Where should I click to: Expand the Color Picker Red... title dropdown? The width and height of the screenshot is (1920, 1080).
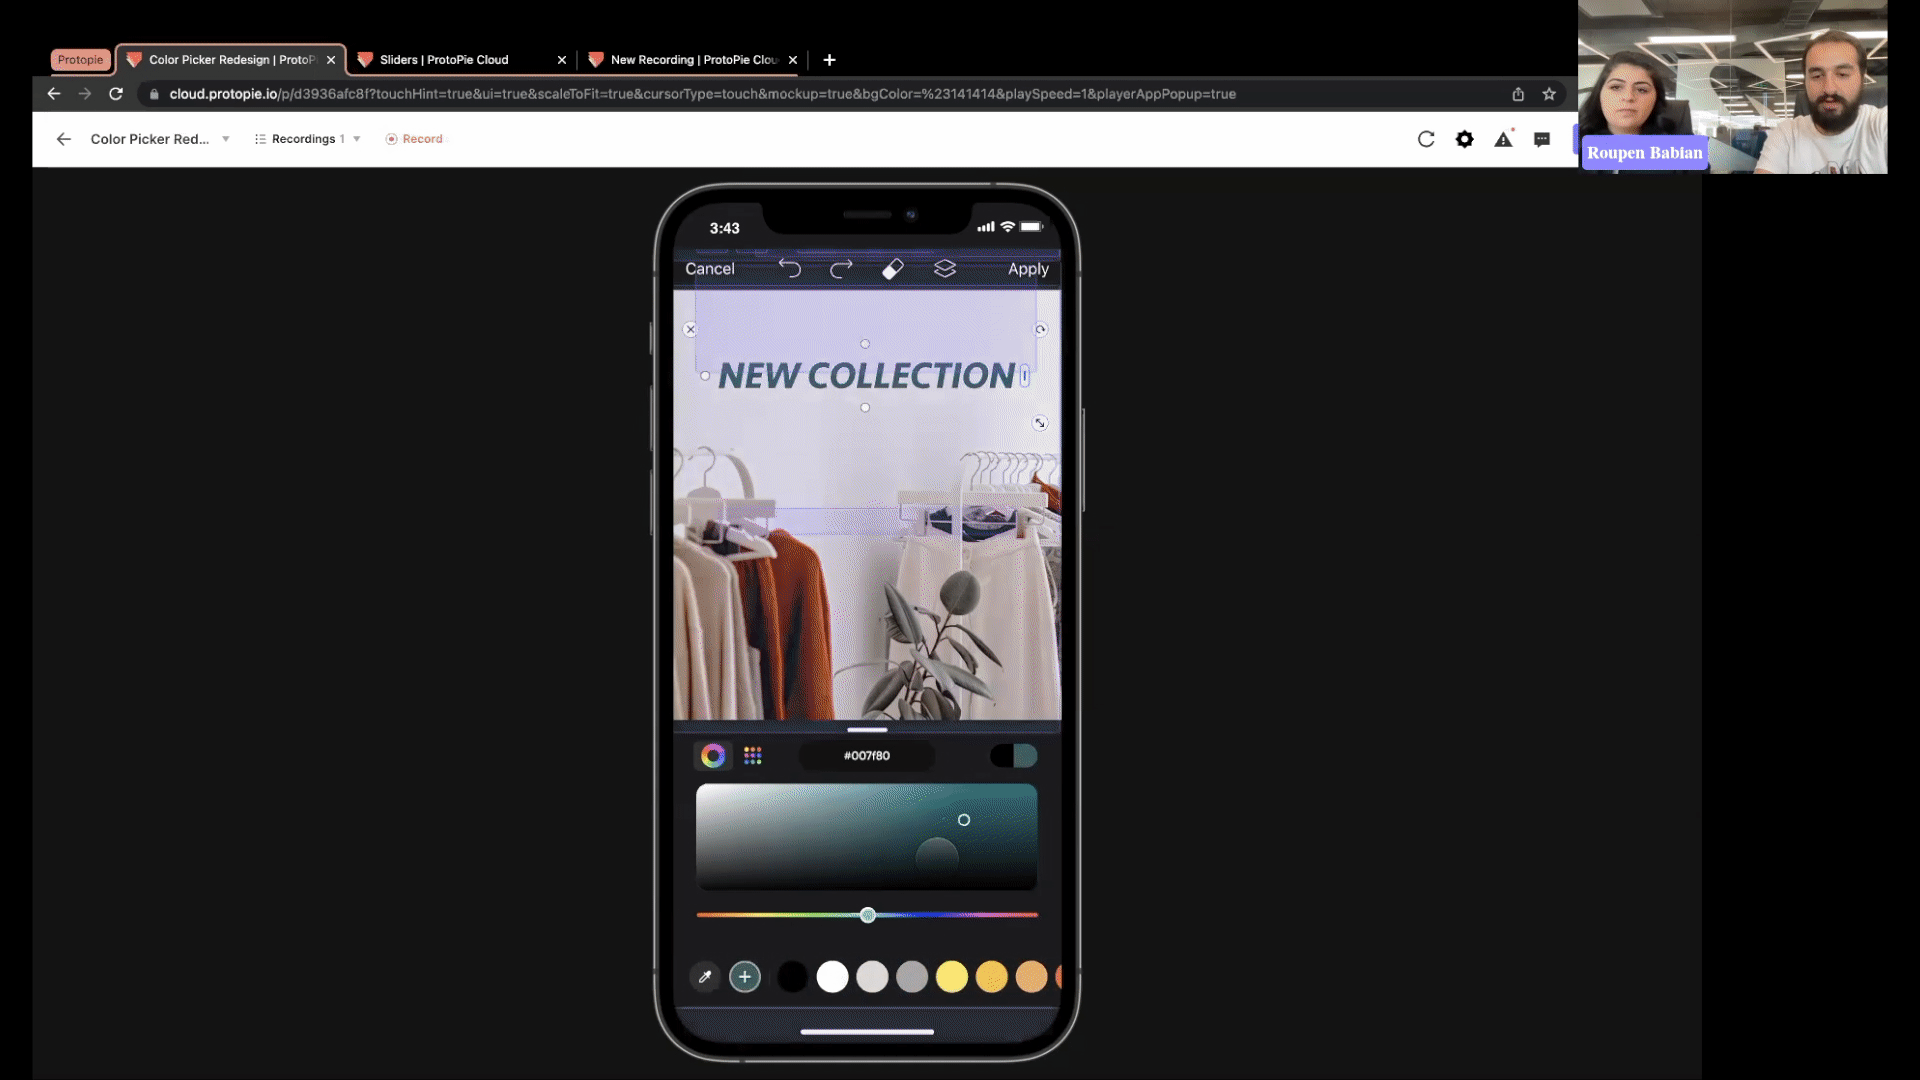226,139
